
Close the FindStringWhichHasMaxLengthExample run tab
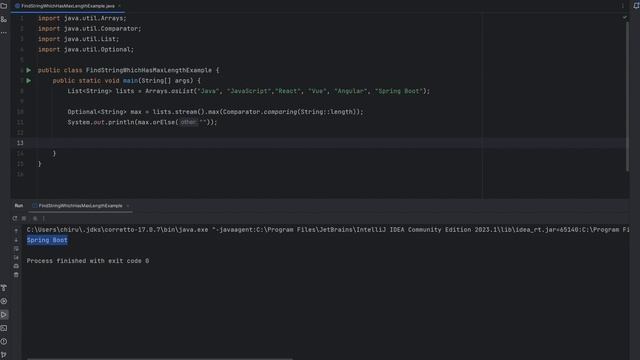tap(128, 206)
